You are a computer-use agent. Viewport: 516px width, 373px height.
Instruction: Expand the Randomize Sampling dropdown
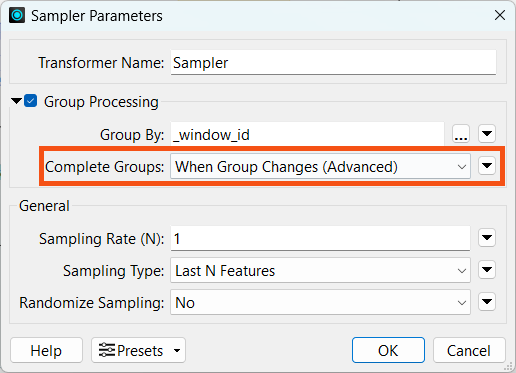click(x=320, y=302)
